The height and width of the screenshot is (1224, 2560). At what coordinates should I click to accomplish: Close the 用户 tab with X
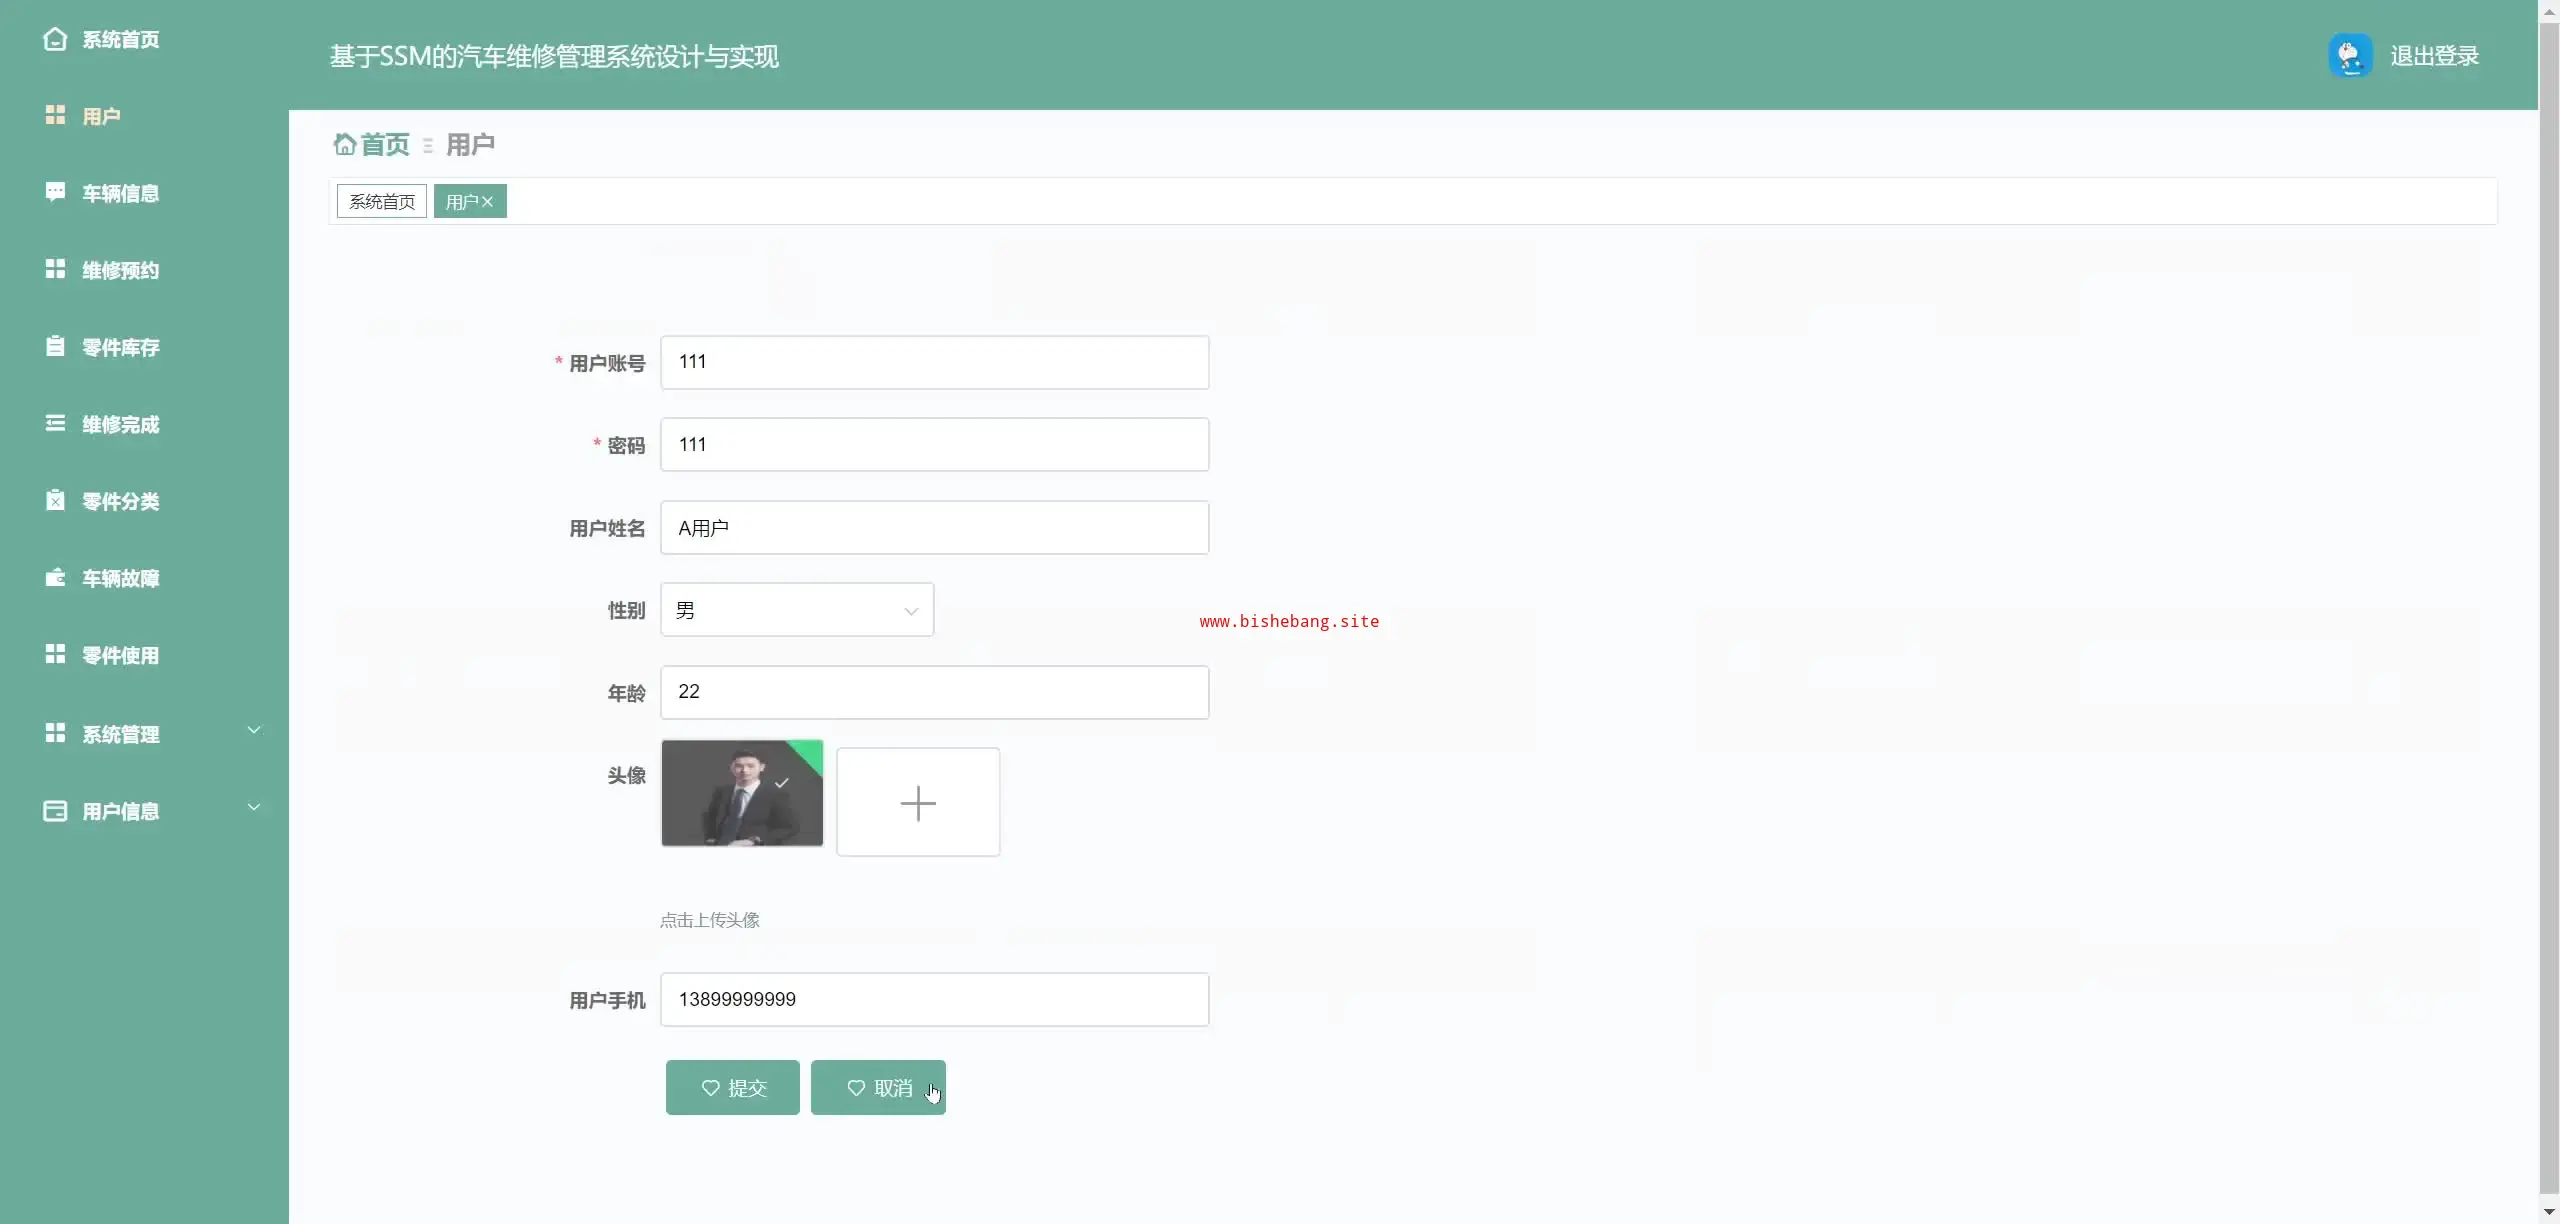[x=488, y=202]
